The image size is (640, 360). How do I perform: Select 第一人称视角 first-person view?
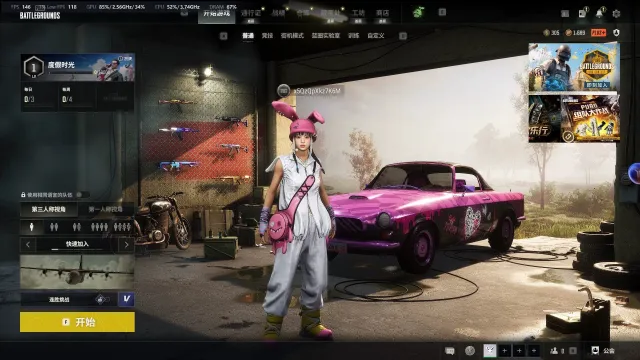pyautogui.click(x=106, y=209)
